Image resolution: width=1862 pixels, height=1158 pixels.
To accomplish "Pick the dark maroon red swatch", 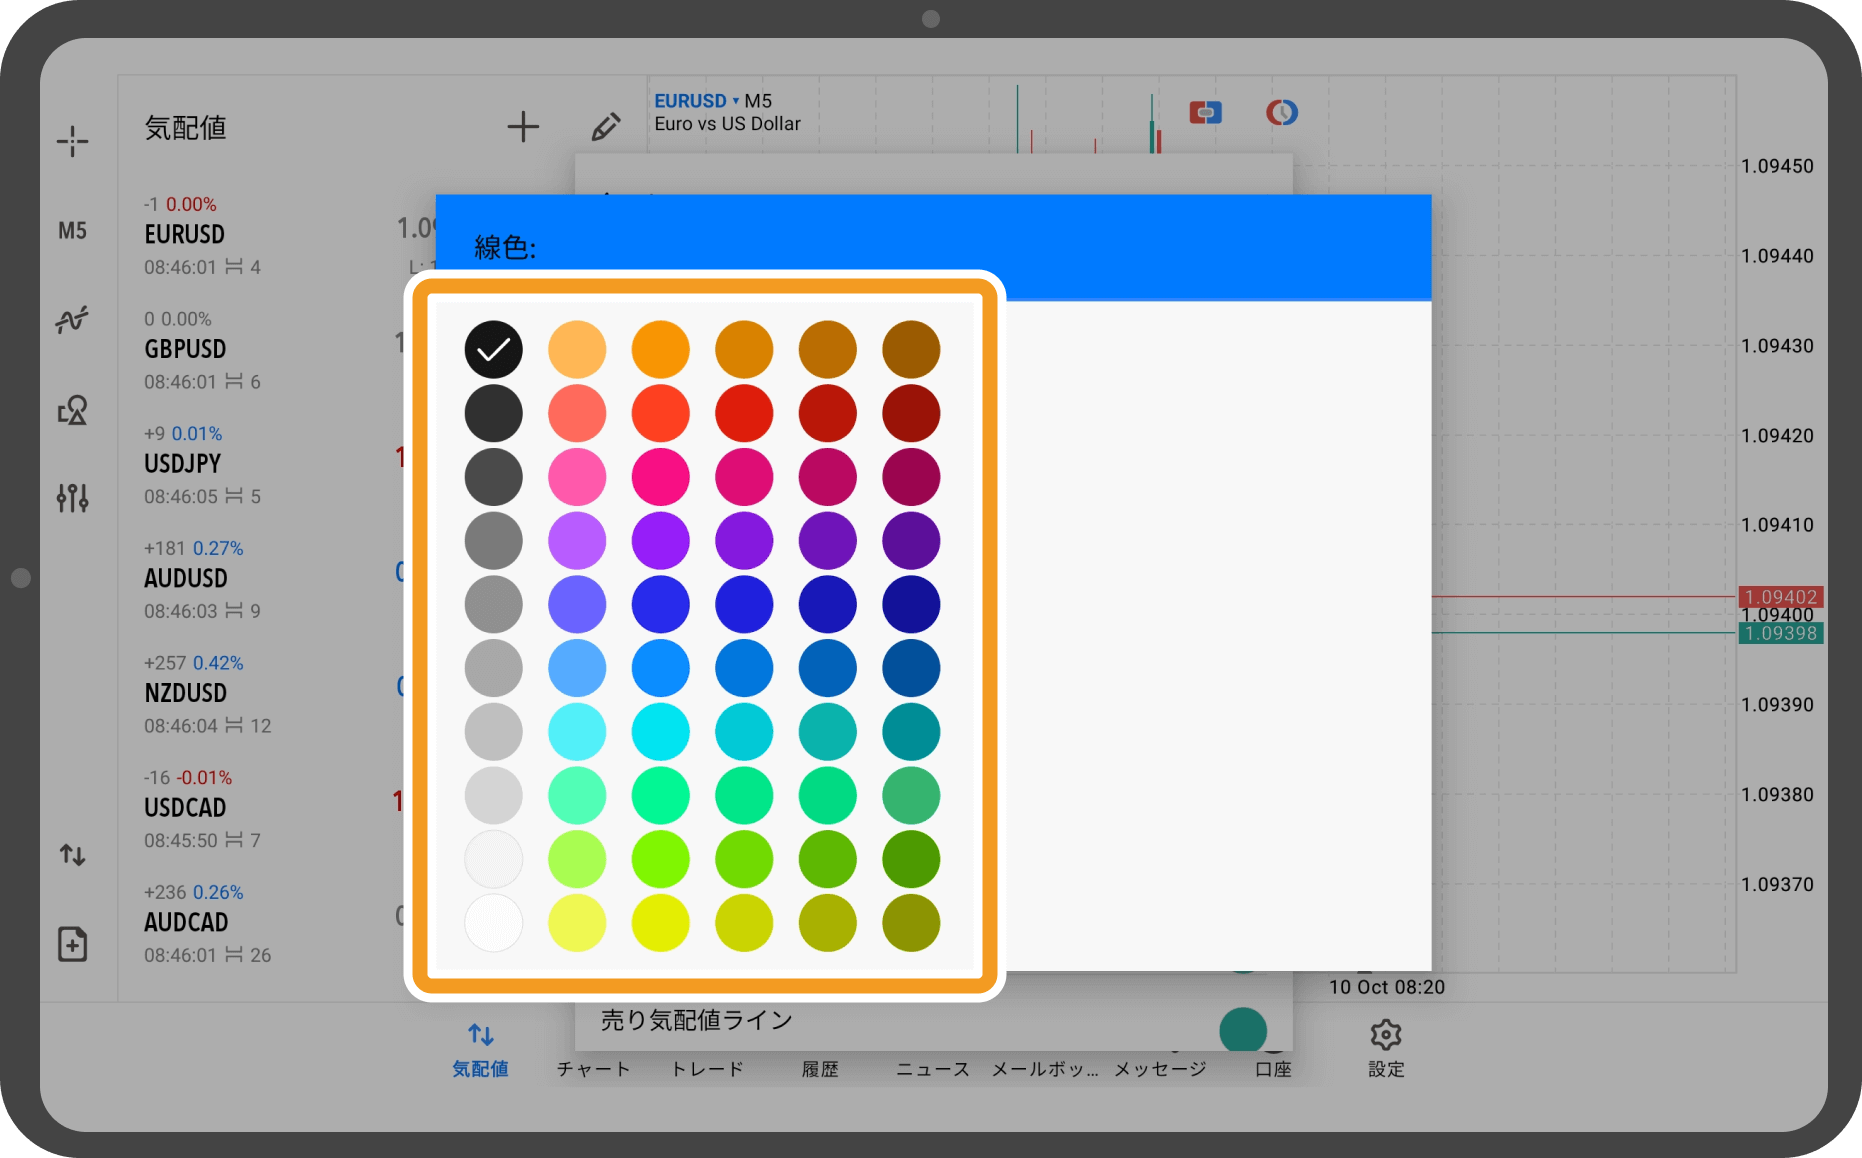I will coord(911,413).
